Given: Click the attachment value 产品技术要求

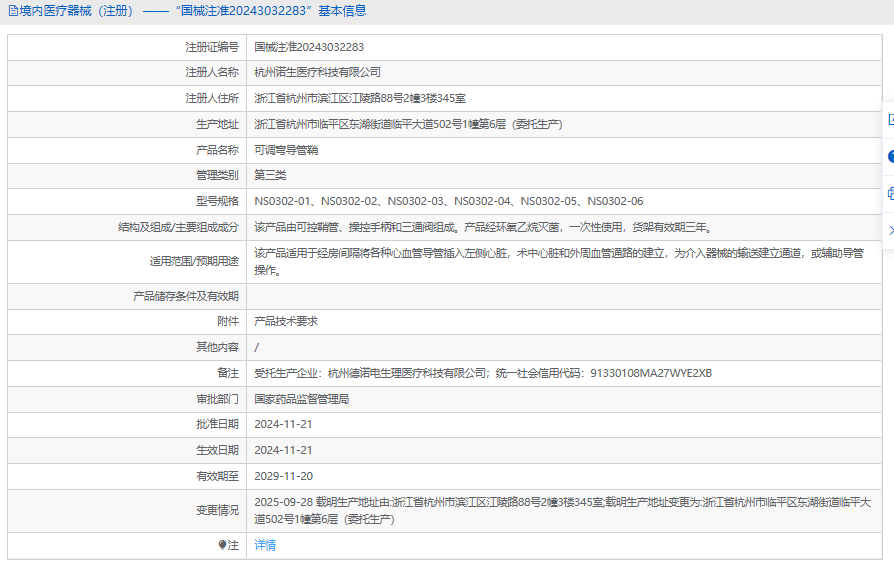Looking at the screenshot, I should [x=286, y=321].
